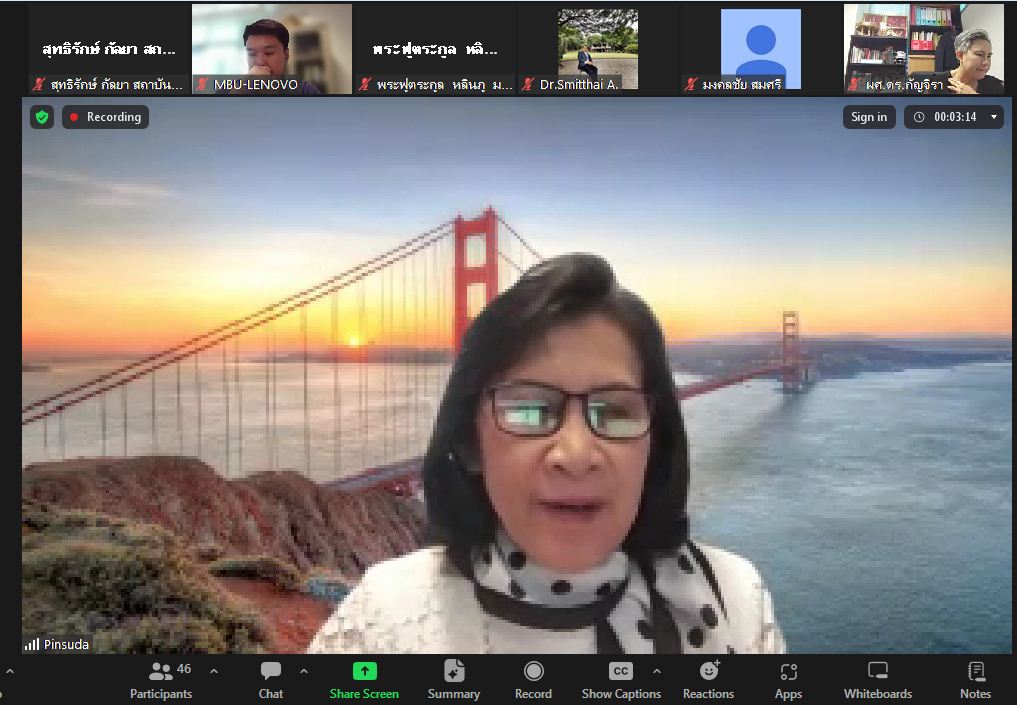The width and height of the screenshot is (1017, 705).
Task: Open the Notes panel
Action: (975, 679)
